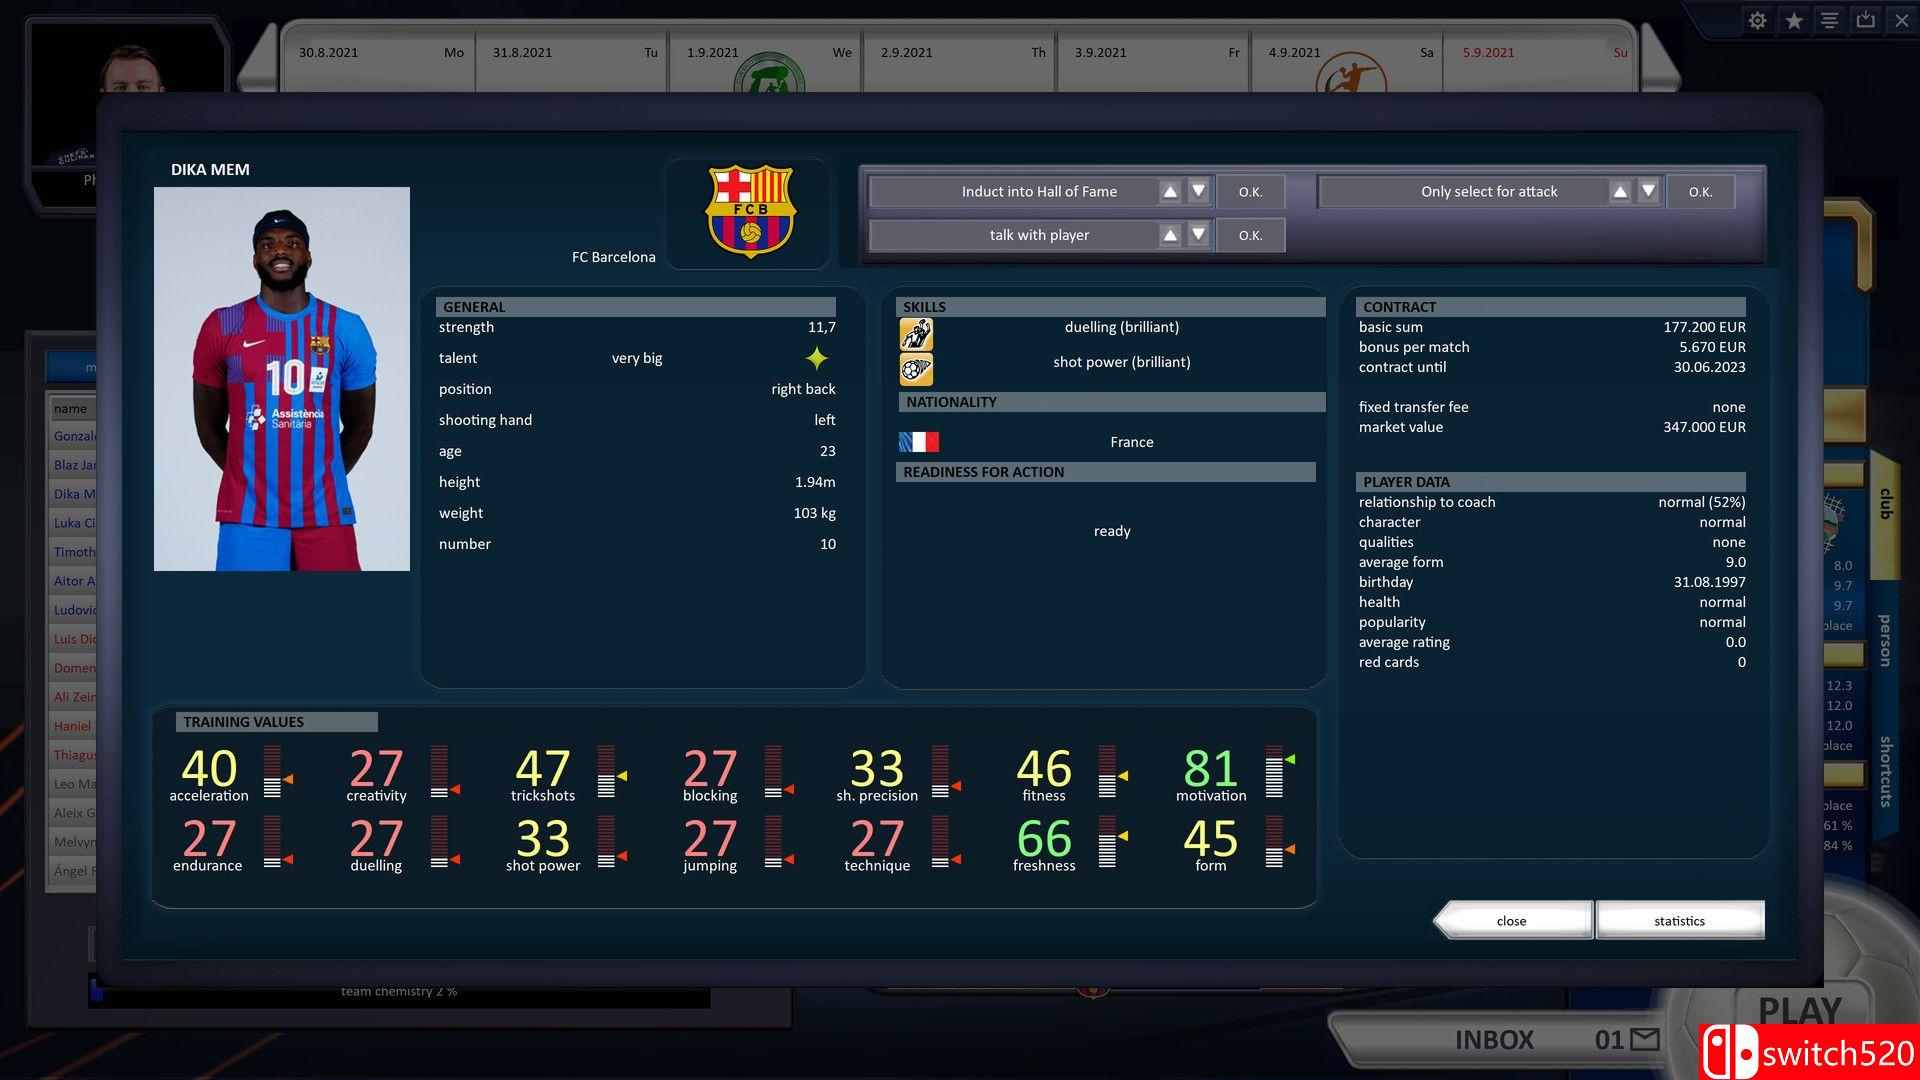Select the FC Barcelona club crest
The height and width of the screenshot is (1080, 1920).
[747, 212]
